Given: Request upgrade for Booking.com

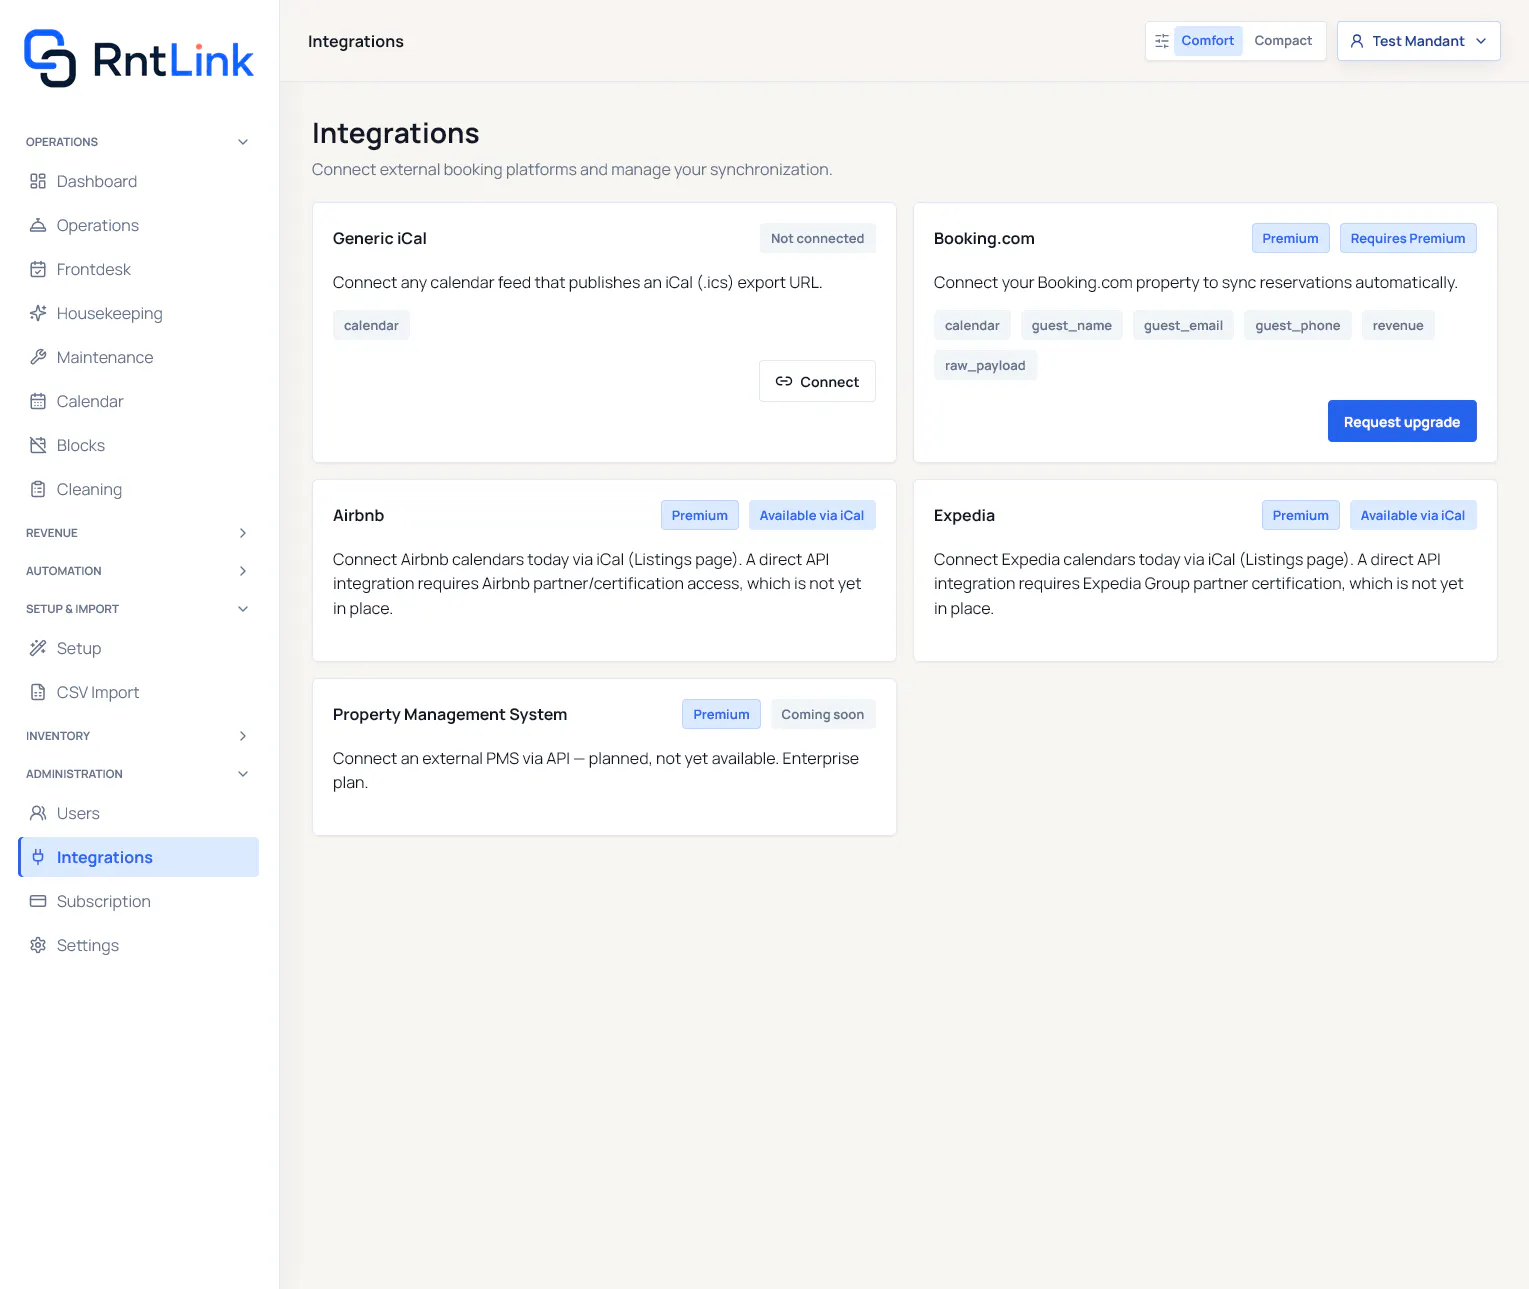Looking at the screenshot, I should click(x=1402, y=421).
